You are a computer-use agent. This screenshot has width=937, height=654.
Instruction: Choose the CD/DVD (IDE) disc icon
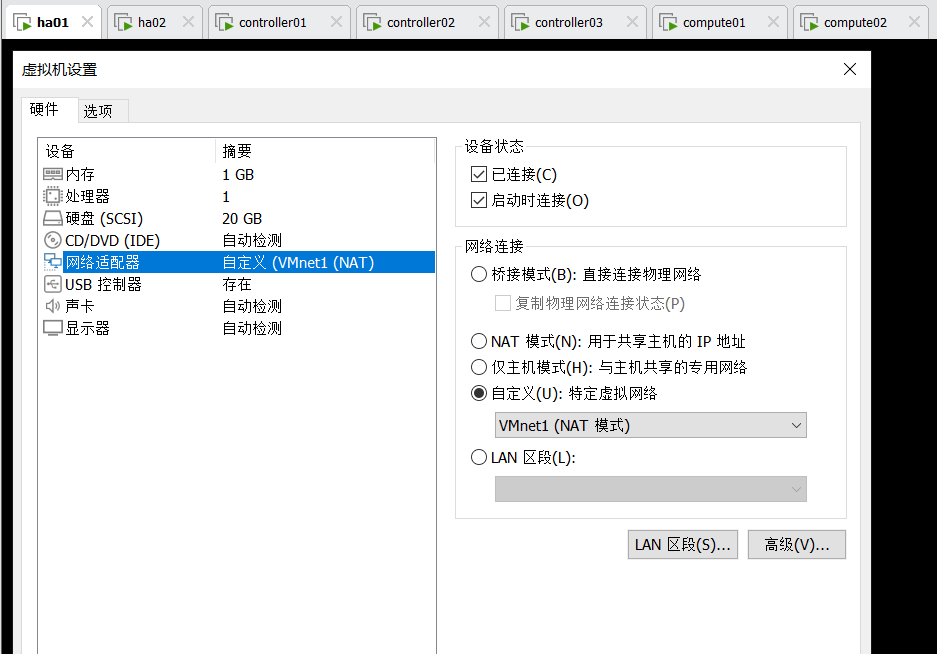pos(53,240)
